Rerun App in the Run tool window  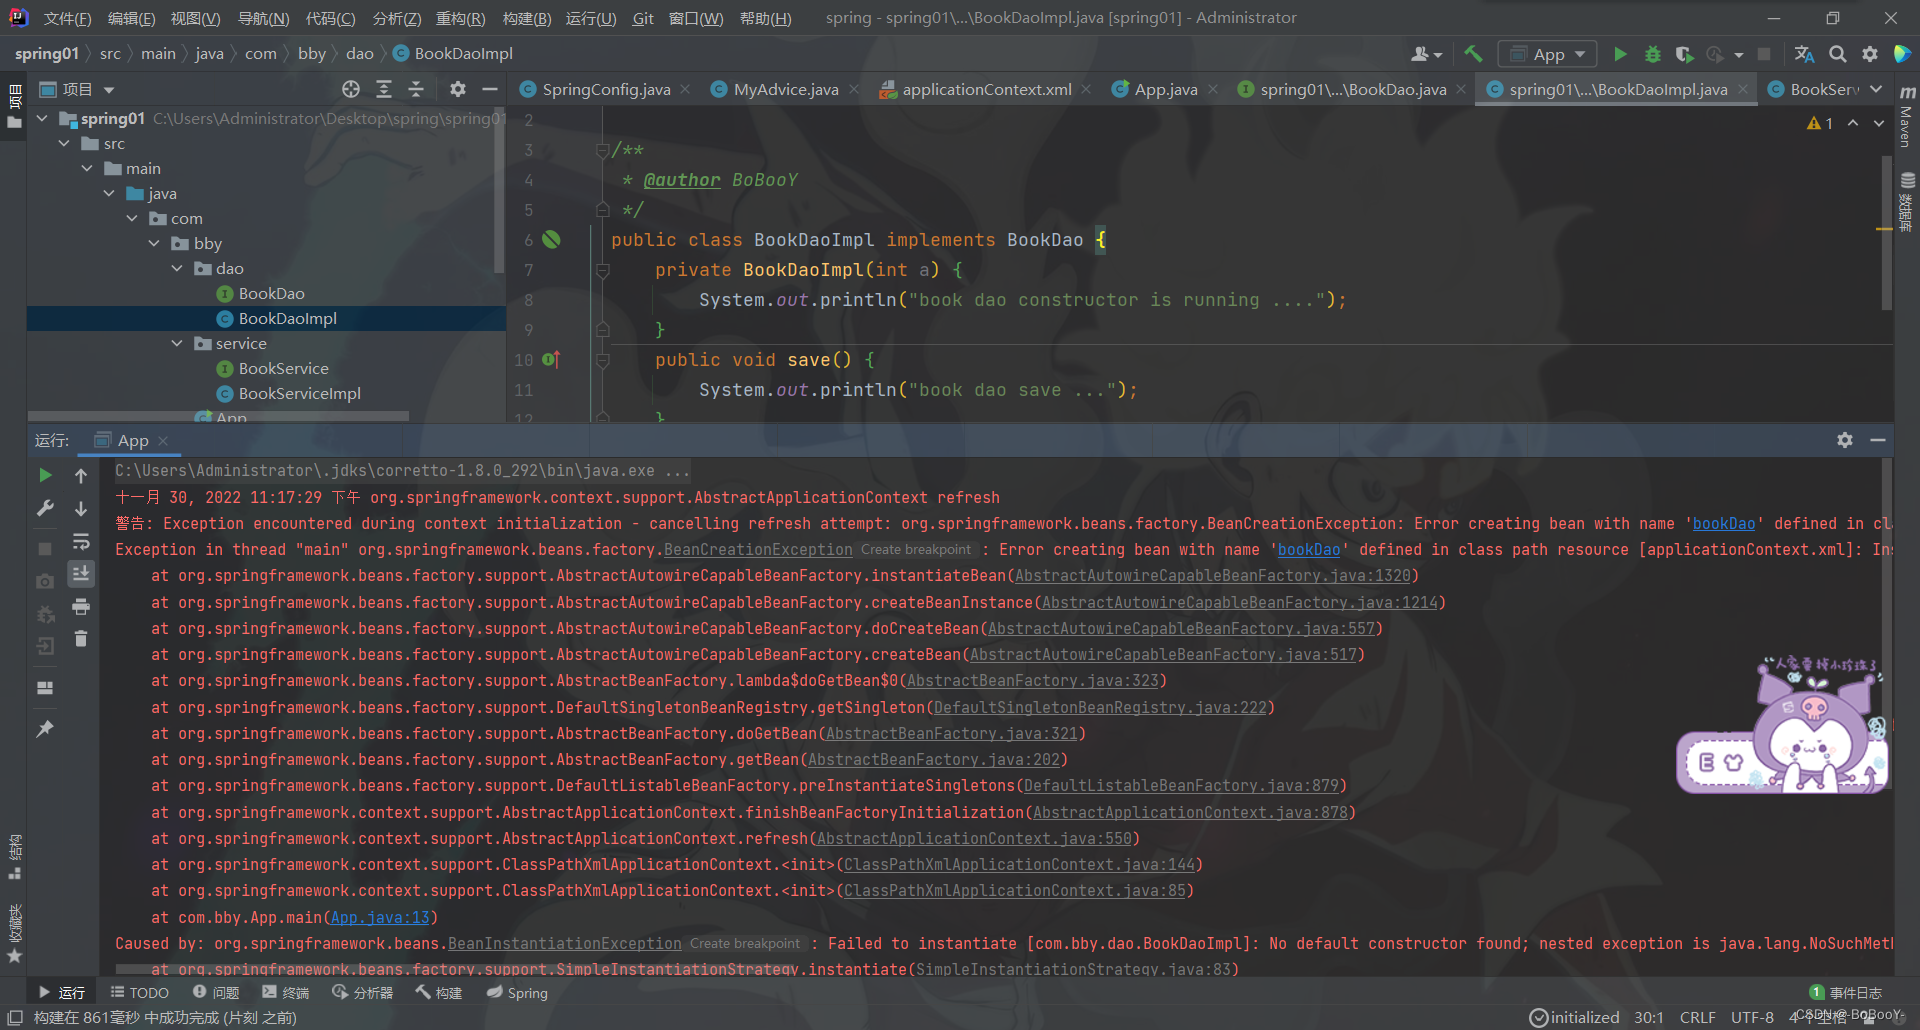tap(45, 475)
